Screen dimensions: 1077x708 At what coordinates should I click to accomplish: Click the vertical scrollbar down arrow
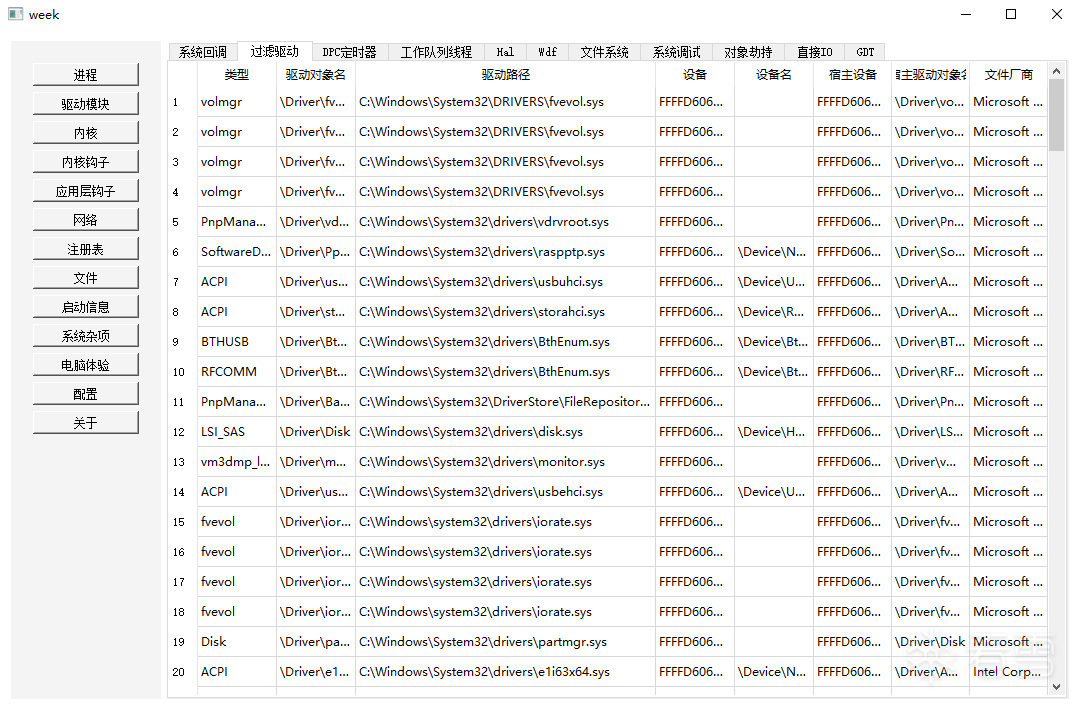(1056, 686)
